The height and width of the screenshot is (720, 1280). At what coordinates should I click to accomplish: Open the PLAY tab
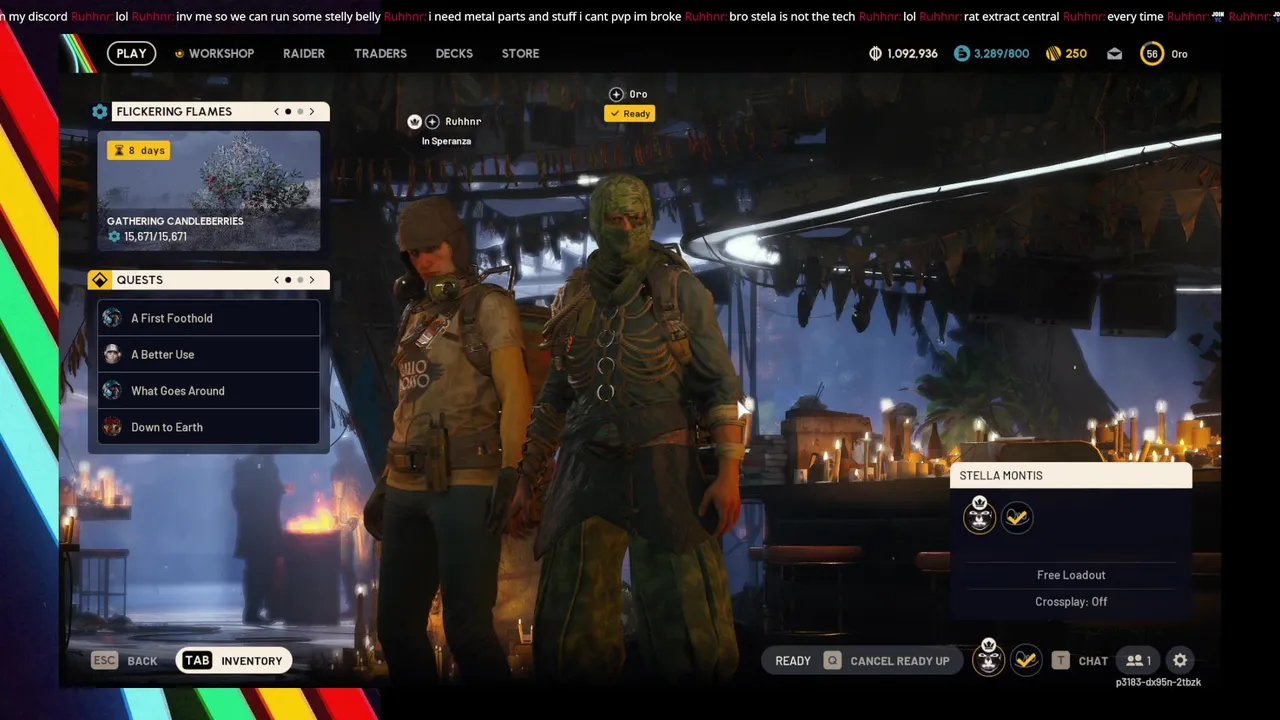coord(131,53)
